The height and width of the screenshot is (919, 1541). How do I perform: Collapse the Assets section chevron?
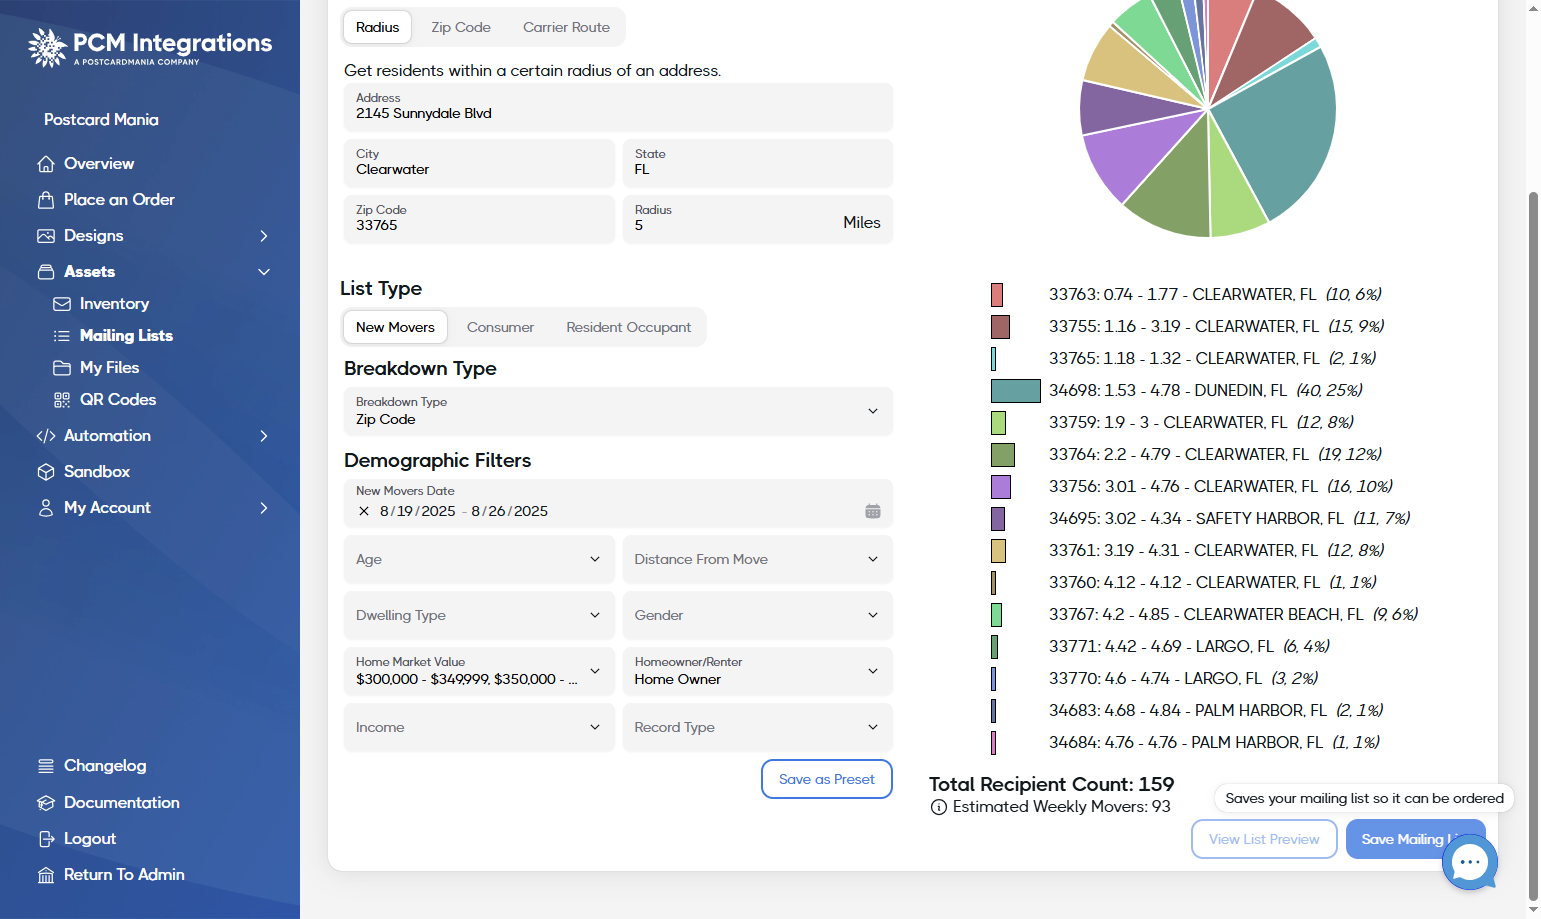264,272
